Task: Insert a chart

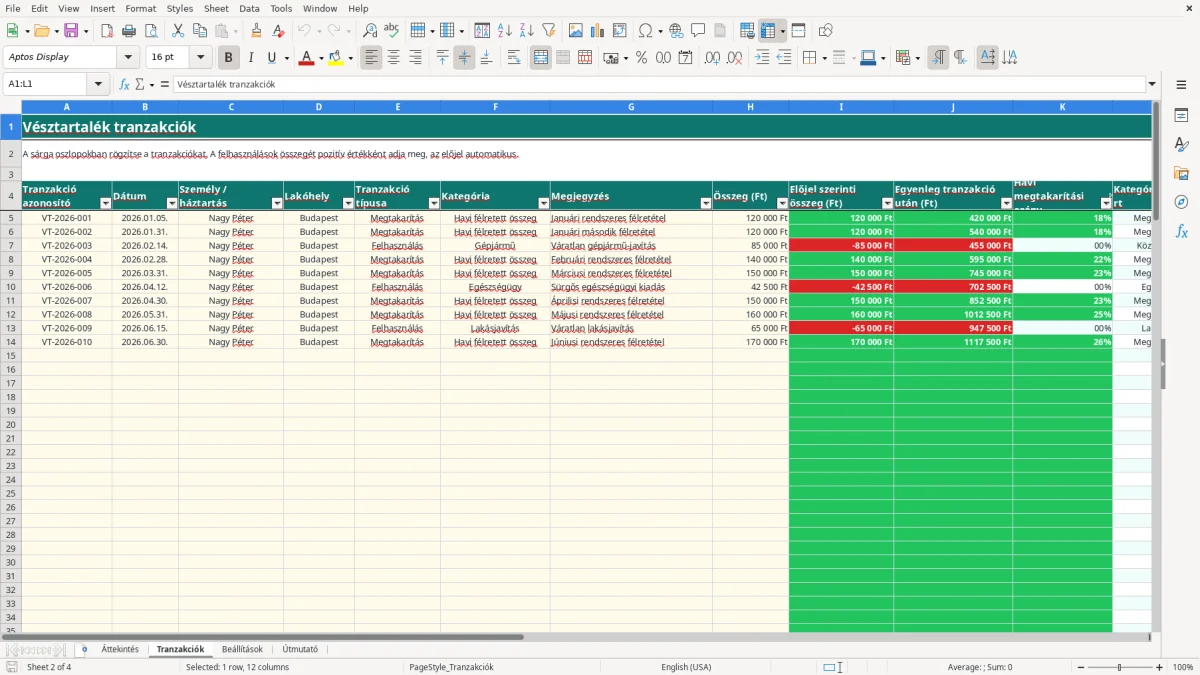Action: tap(598, 31)
